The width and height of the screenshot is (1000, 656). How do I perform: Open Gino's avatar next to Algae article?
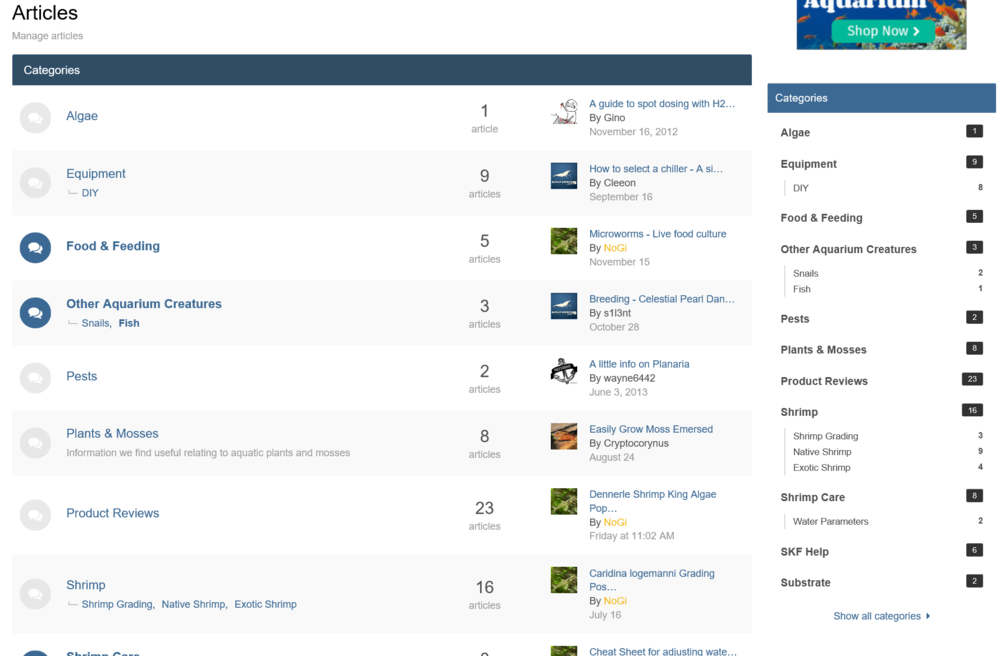(564, 112)
